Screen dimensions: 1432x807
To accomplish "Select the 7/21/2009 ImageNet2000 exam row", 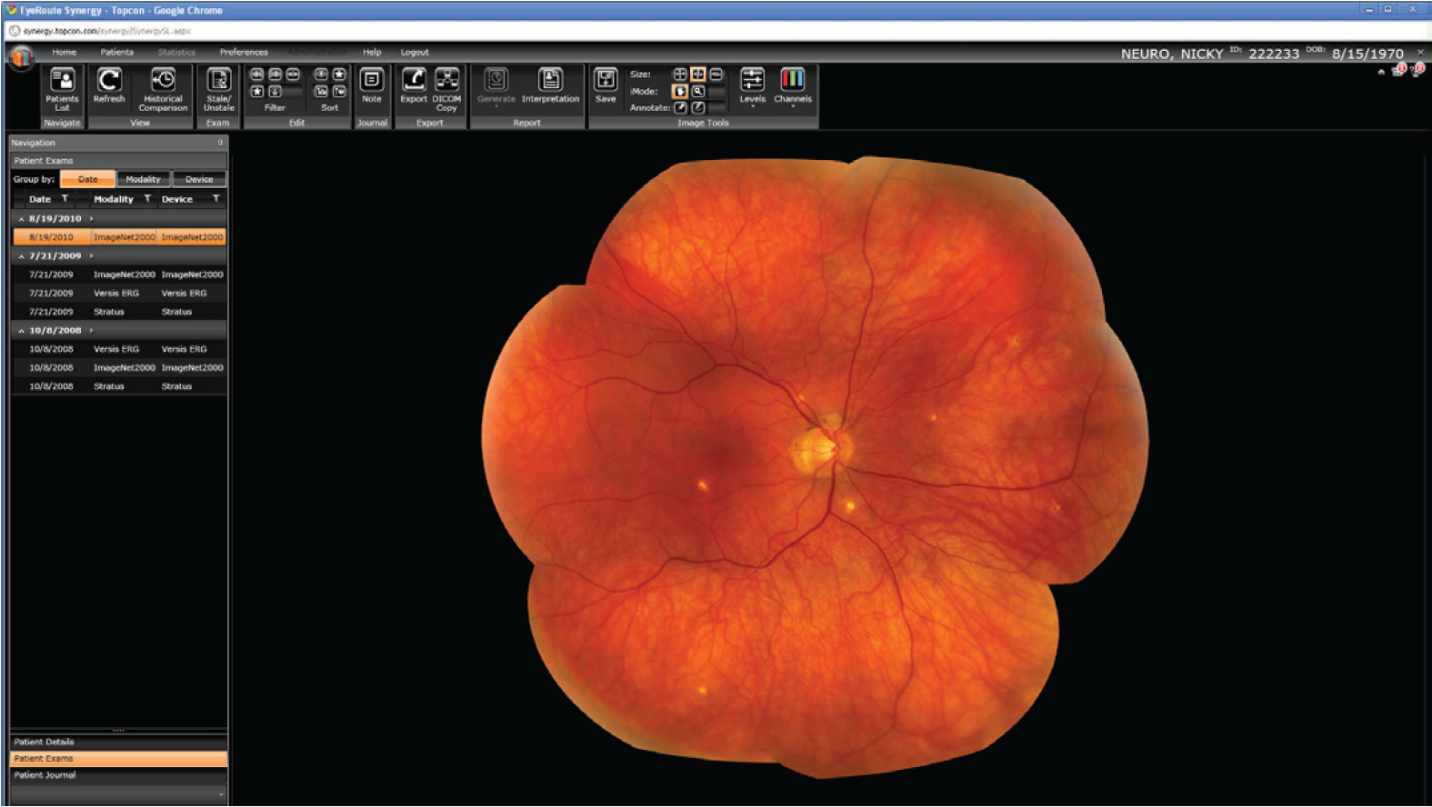I will pyautogui.click(x=119, y=274).
